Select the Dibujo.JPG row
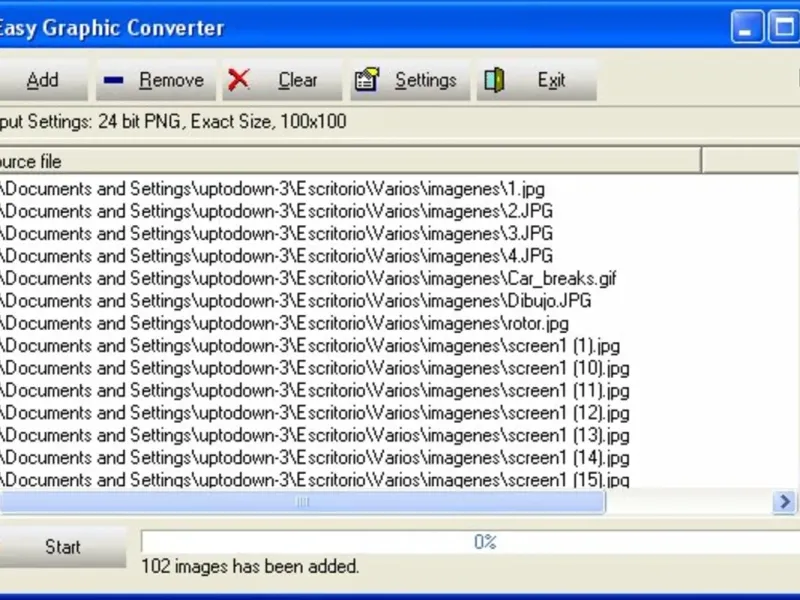 point(296,301)
